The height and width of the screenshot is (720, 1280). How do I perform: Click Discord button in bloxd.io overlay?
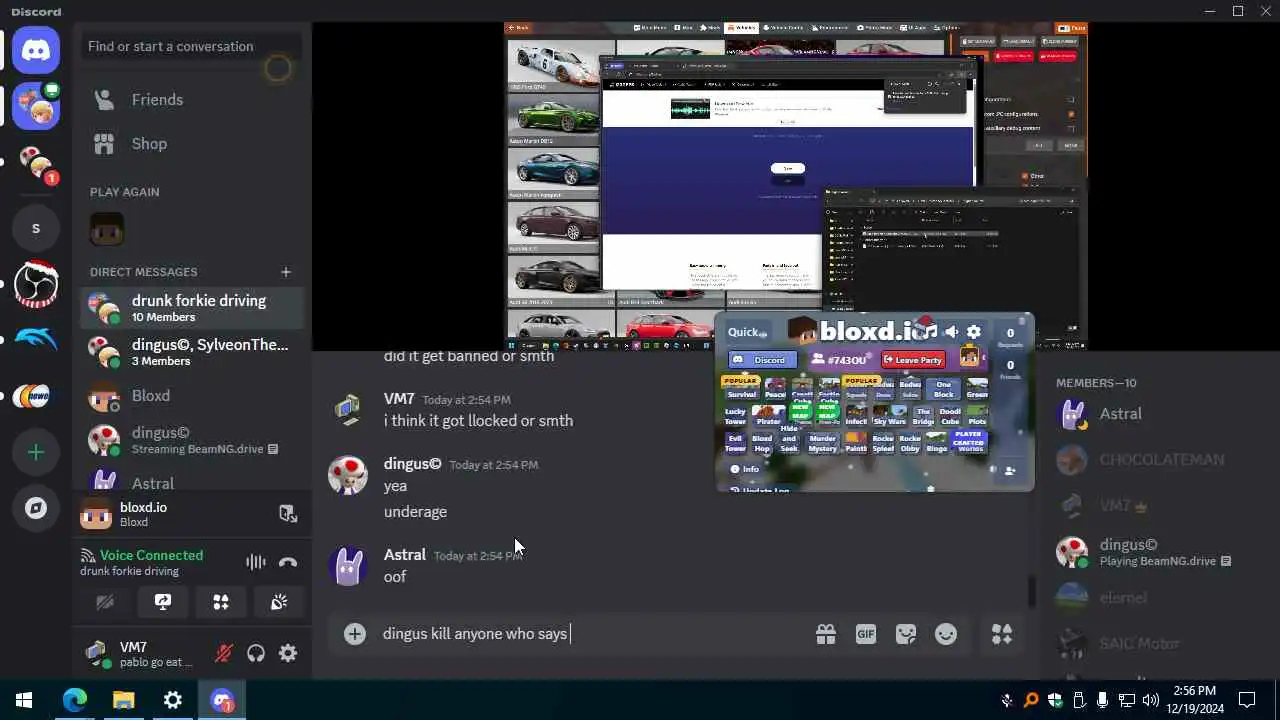click(762, 360)
